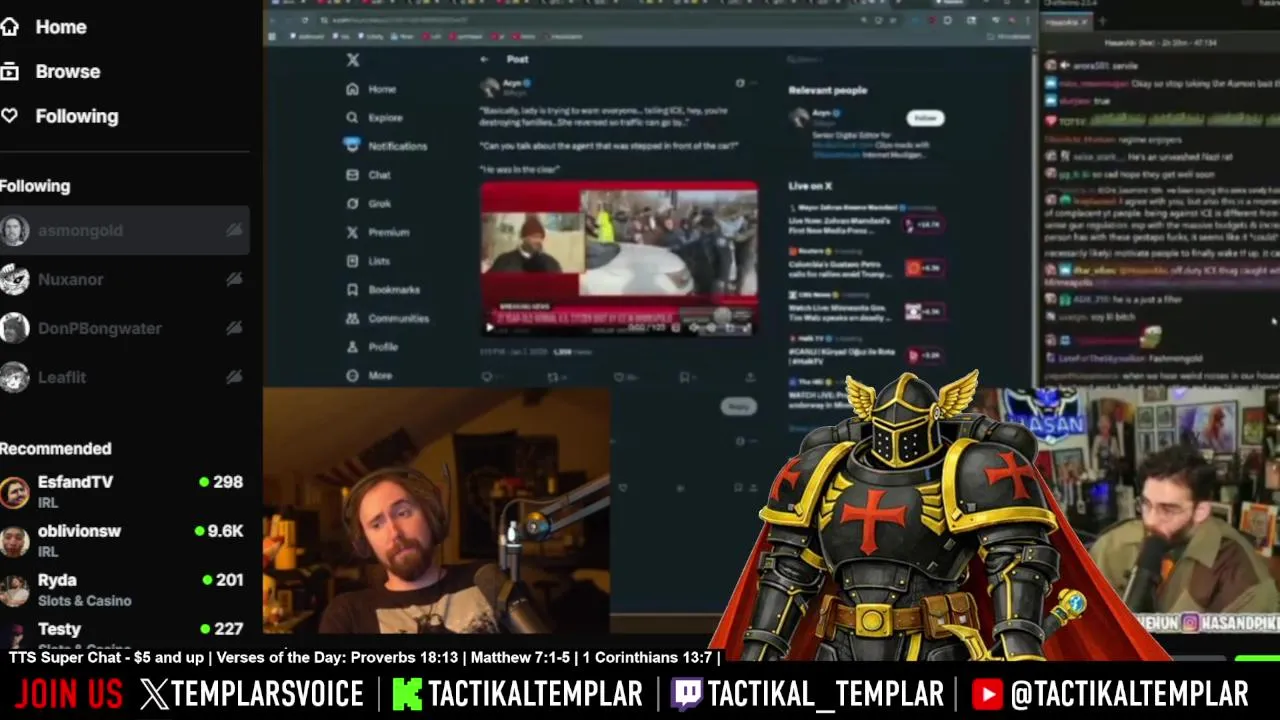Image resolution: width=1280 pixels, height=720 pixels.
Task: Open recommended channel EsfandTV
Action: click(124, 491)
